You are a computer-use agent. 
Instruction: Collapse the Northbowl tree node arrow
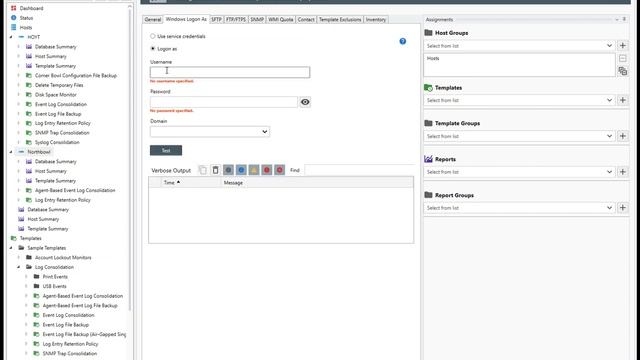point(11,152)
